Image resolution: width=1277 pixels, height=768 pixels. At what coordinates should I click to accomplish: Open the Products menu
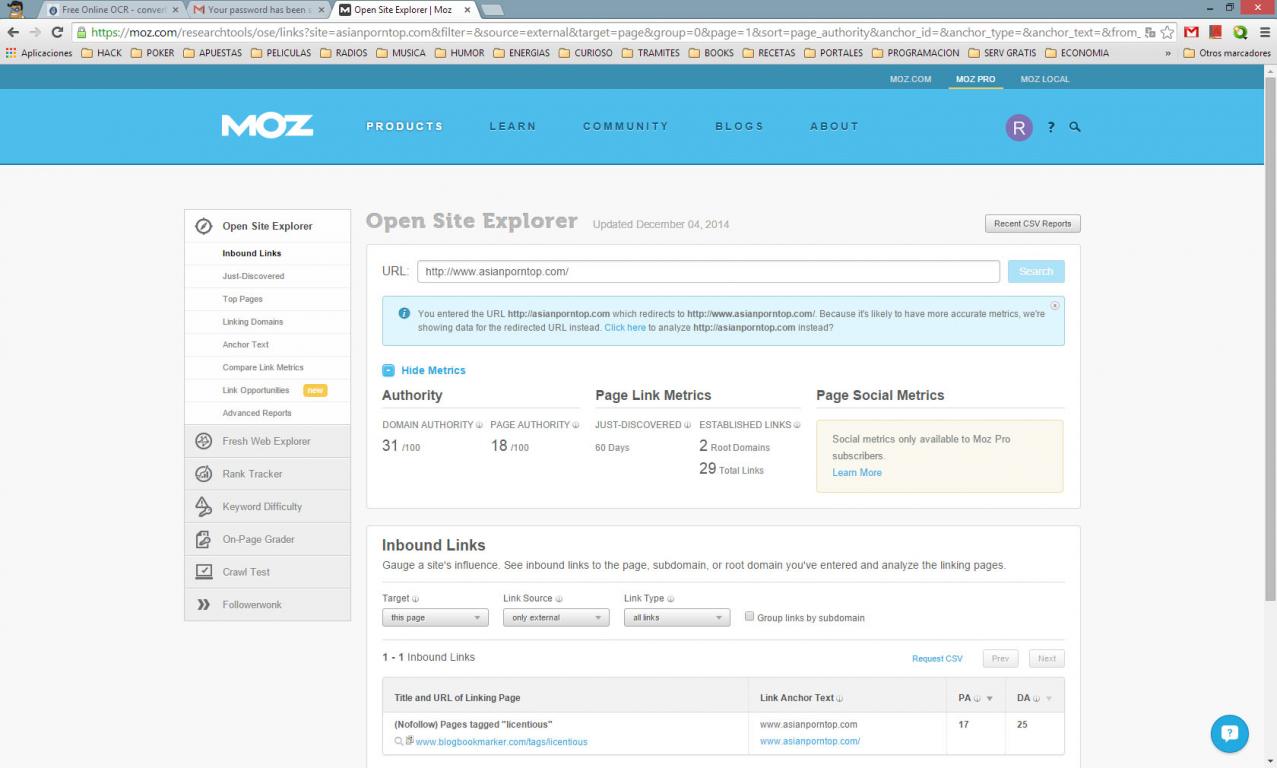(405, 126)
